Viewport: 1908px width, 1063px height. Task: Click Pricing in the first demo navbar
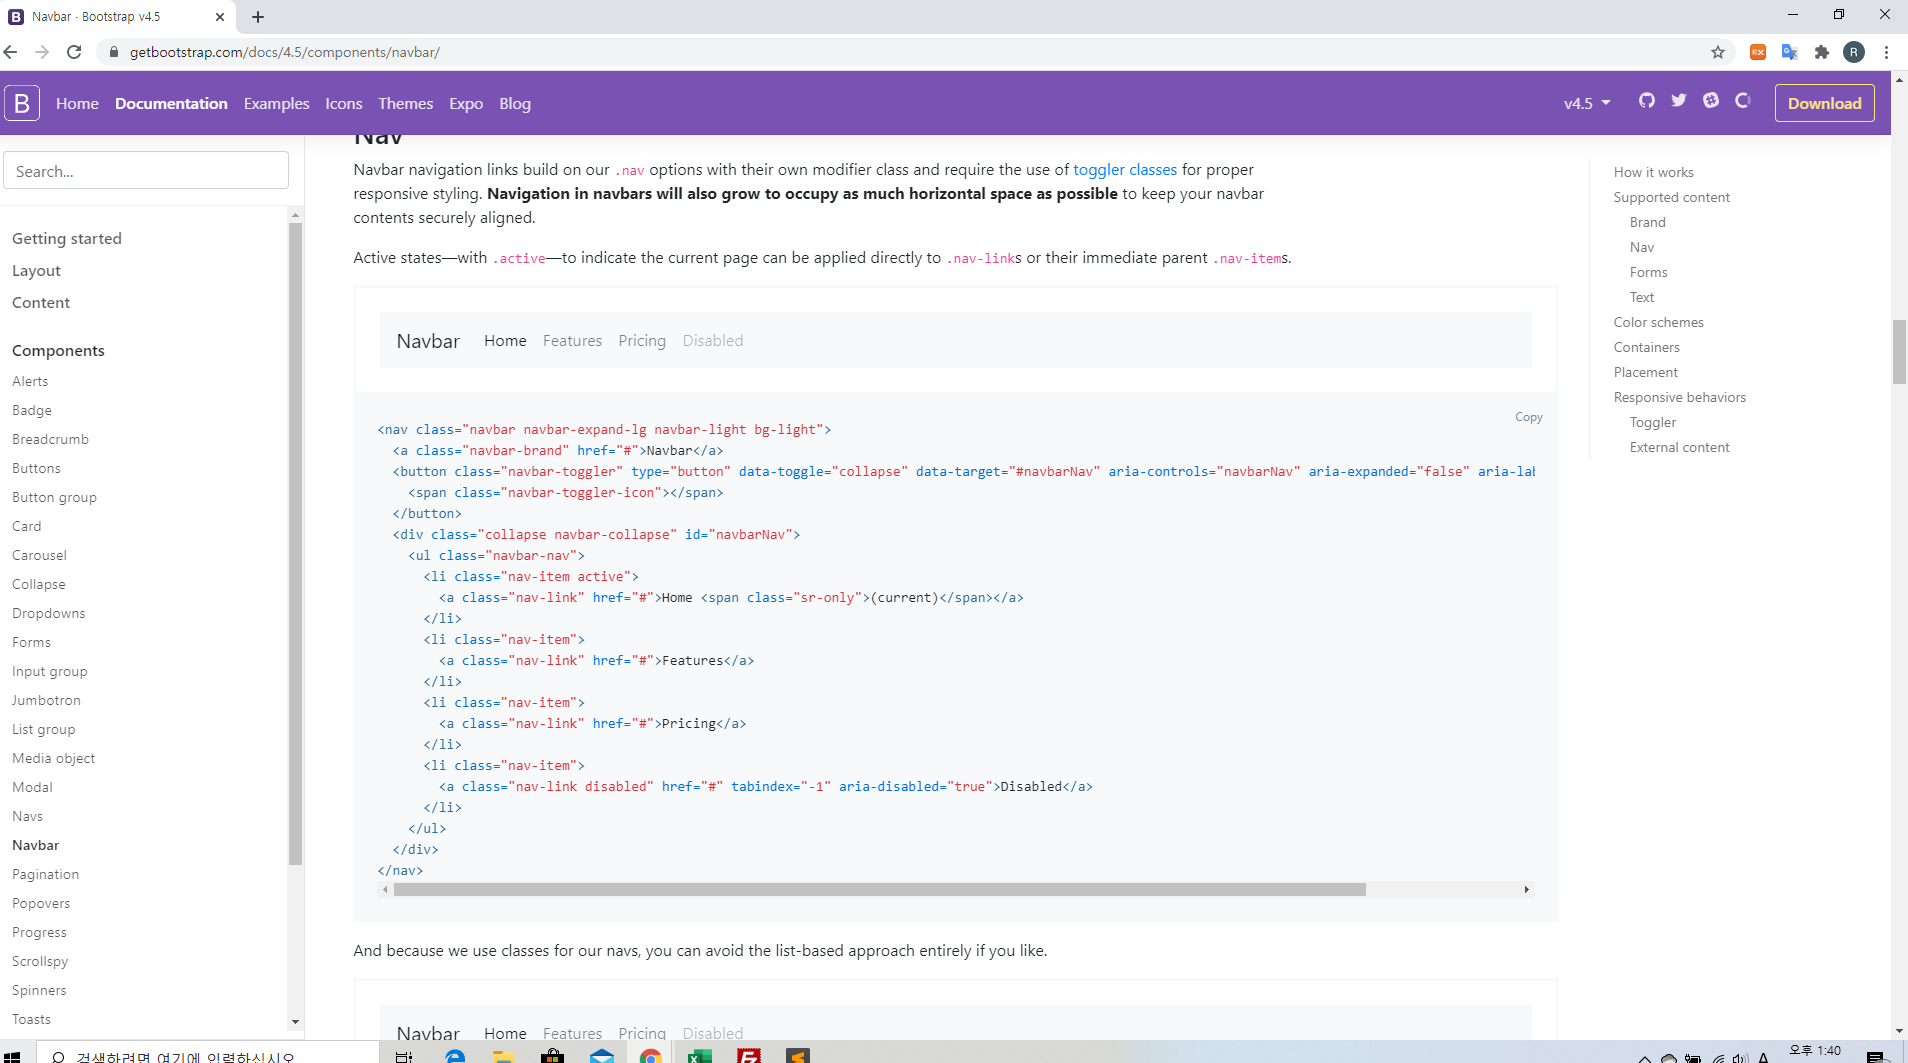[642, 341]
